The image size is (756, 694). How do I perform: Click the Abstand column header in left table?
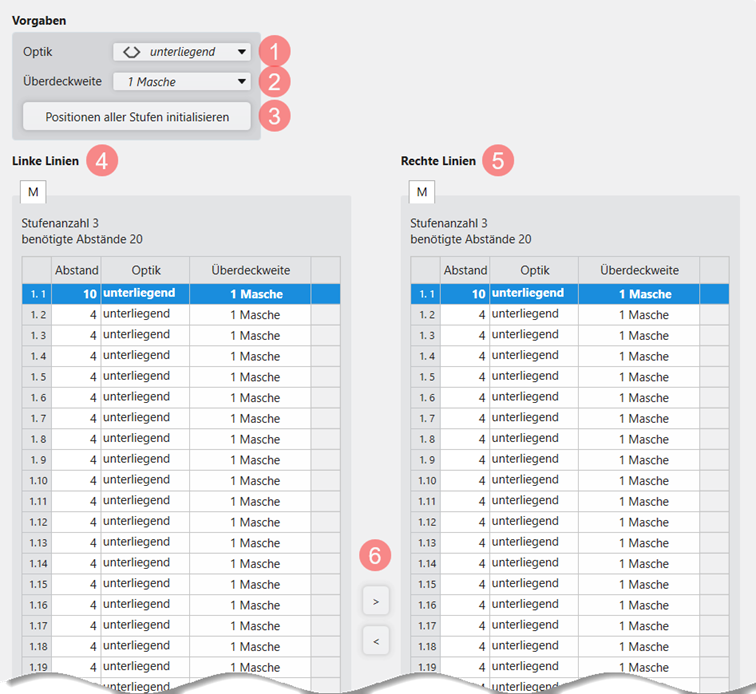pyautogui.click(x=76, y=270)
